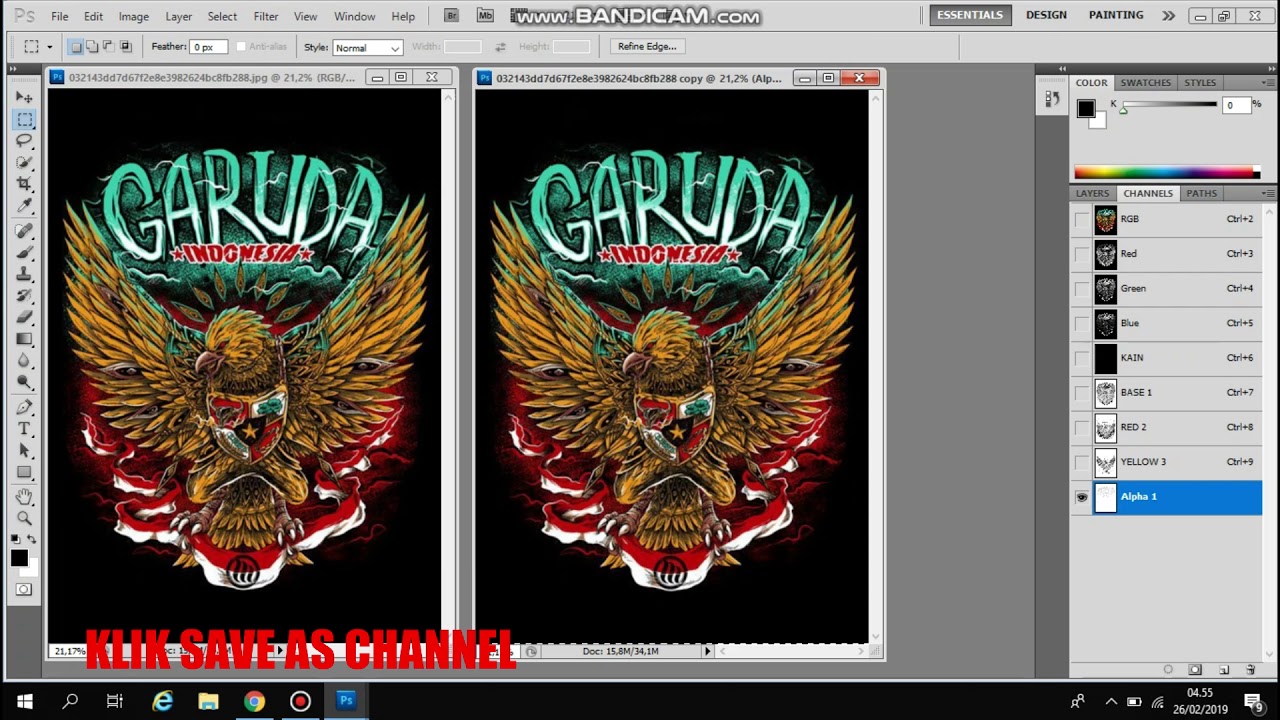Open the Image menu
Viewport: 1280px width, 720px height.
tap(133, 16)
